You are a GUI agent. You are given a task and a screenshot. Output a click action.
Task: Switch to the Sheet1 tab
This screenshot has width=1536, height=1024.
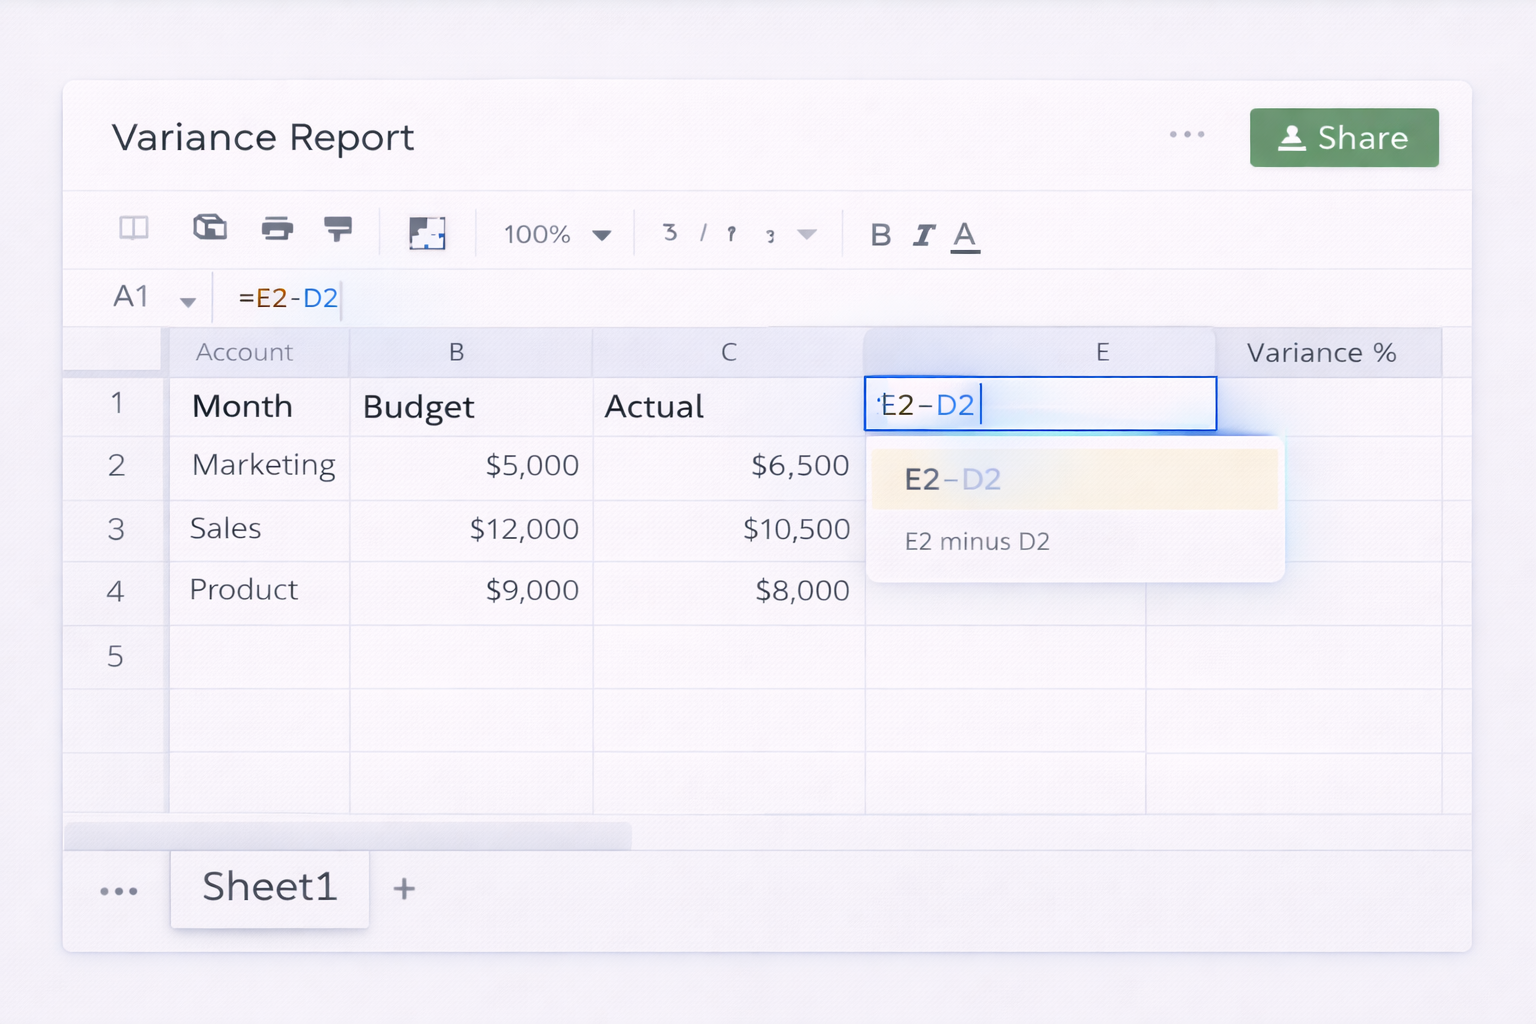tap(270, 888)
